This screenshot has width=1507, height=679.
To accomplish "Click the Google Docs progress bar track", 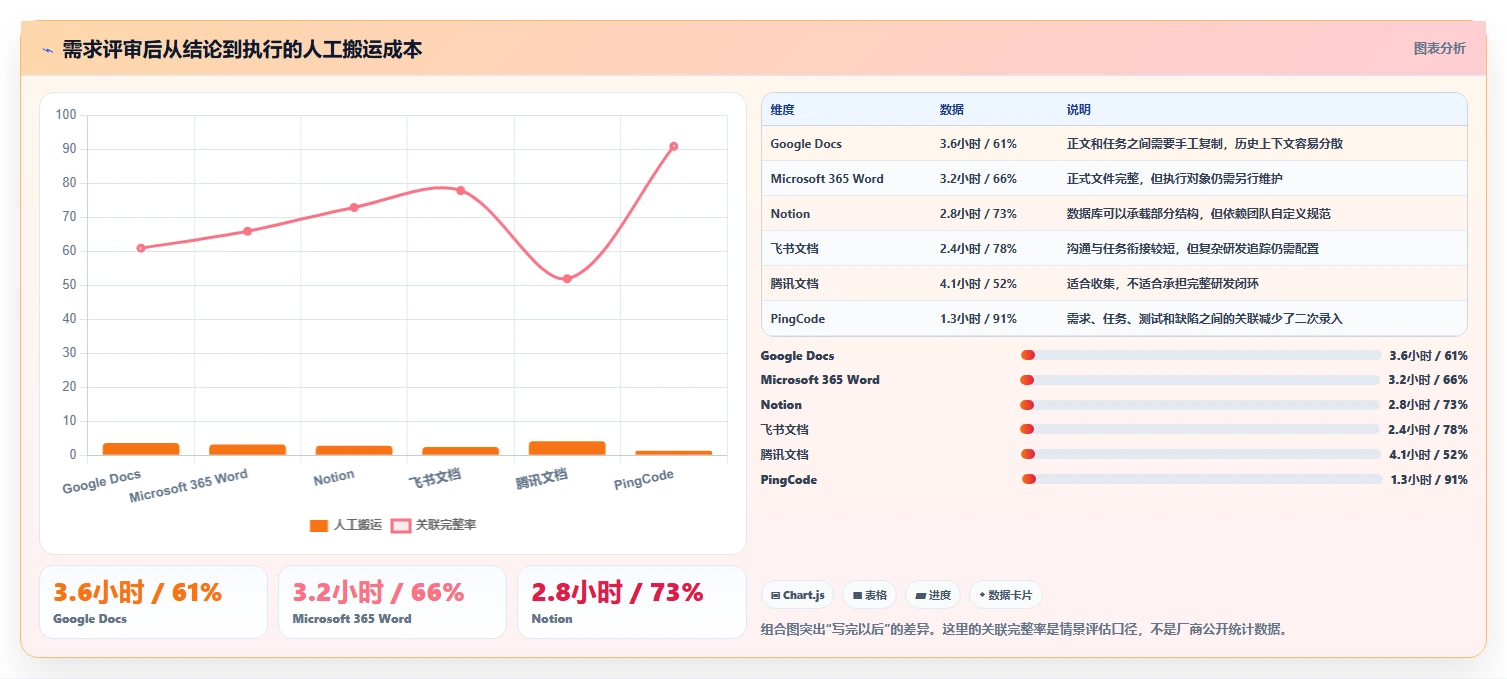I will point(1200,355).
